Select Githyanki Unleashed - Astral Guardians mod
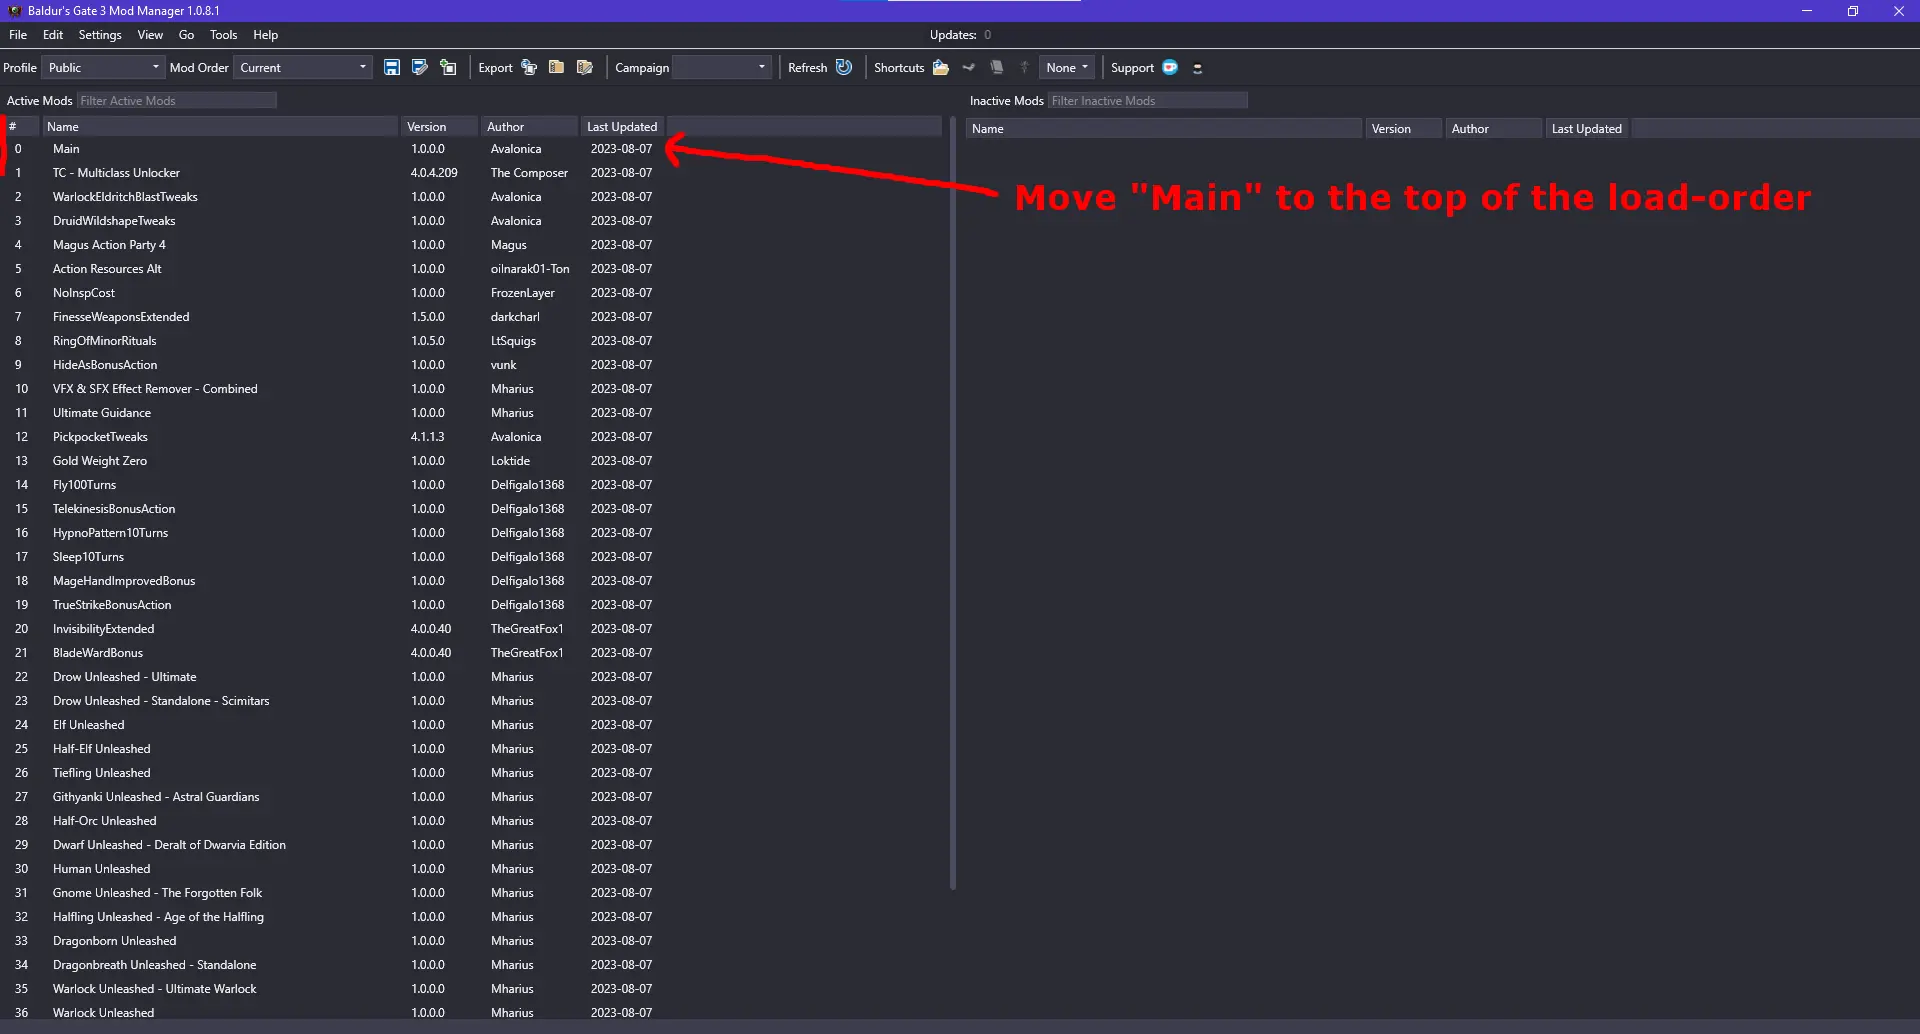 click(x=470, y=797)
